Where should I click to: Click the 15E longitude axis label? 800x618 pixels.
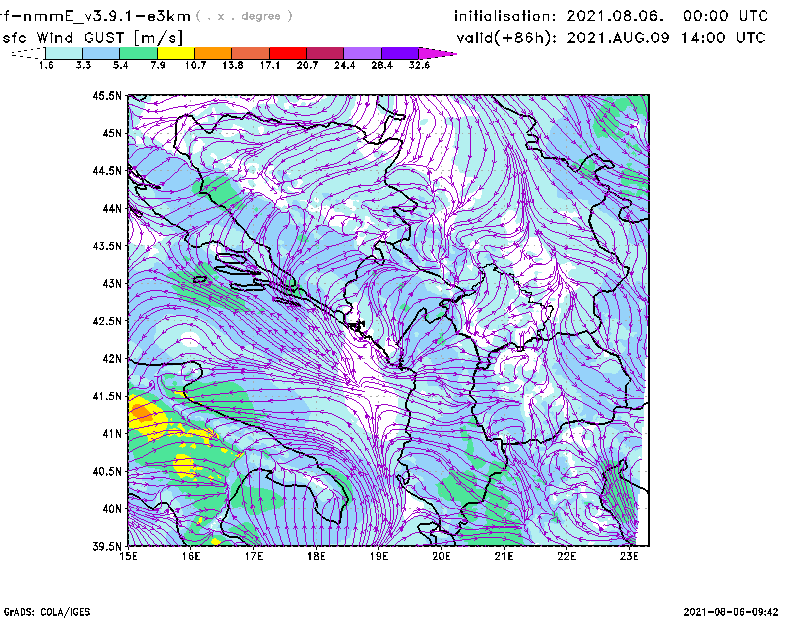point(128,556)
